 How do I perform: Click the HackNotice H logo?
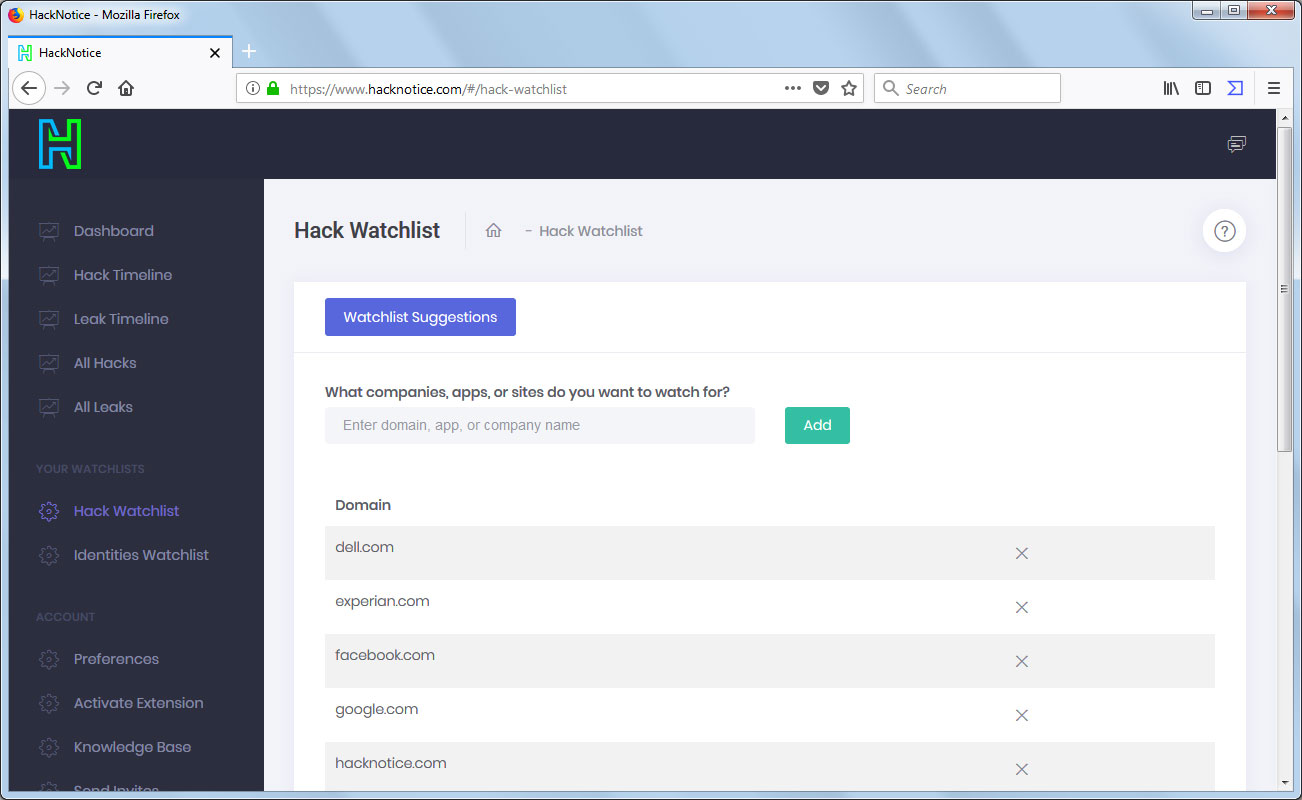pos(60,144)
